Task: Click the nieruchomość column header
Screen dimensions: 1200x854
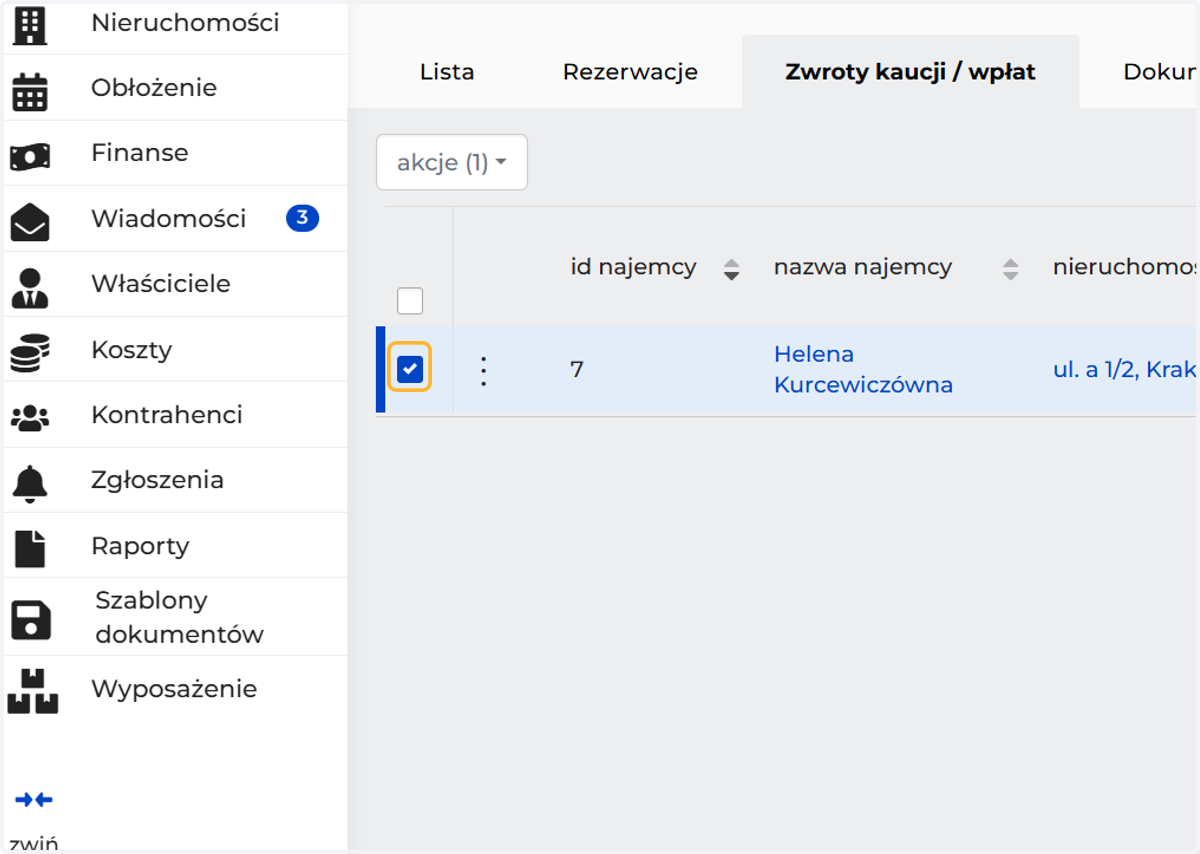Action: pyautogui.click(x=1126, y=268)
